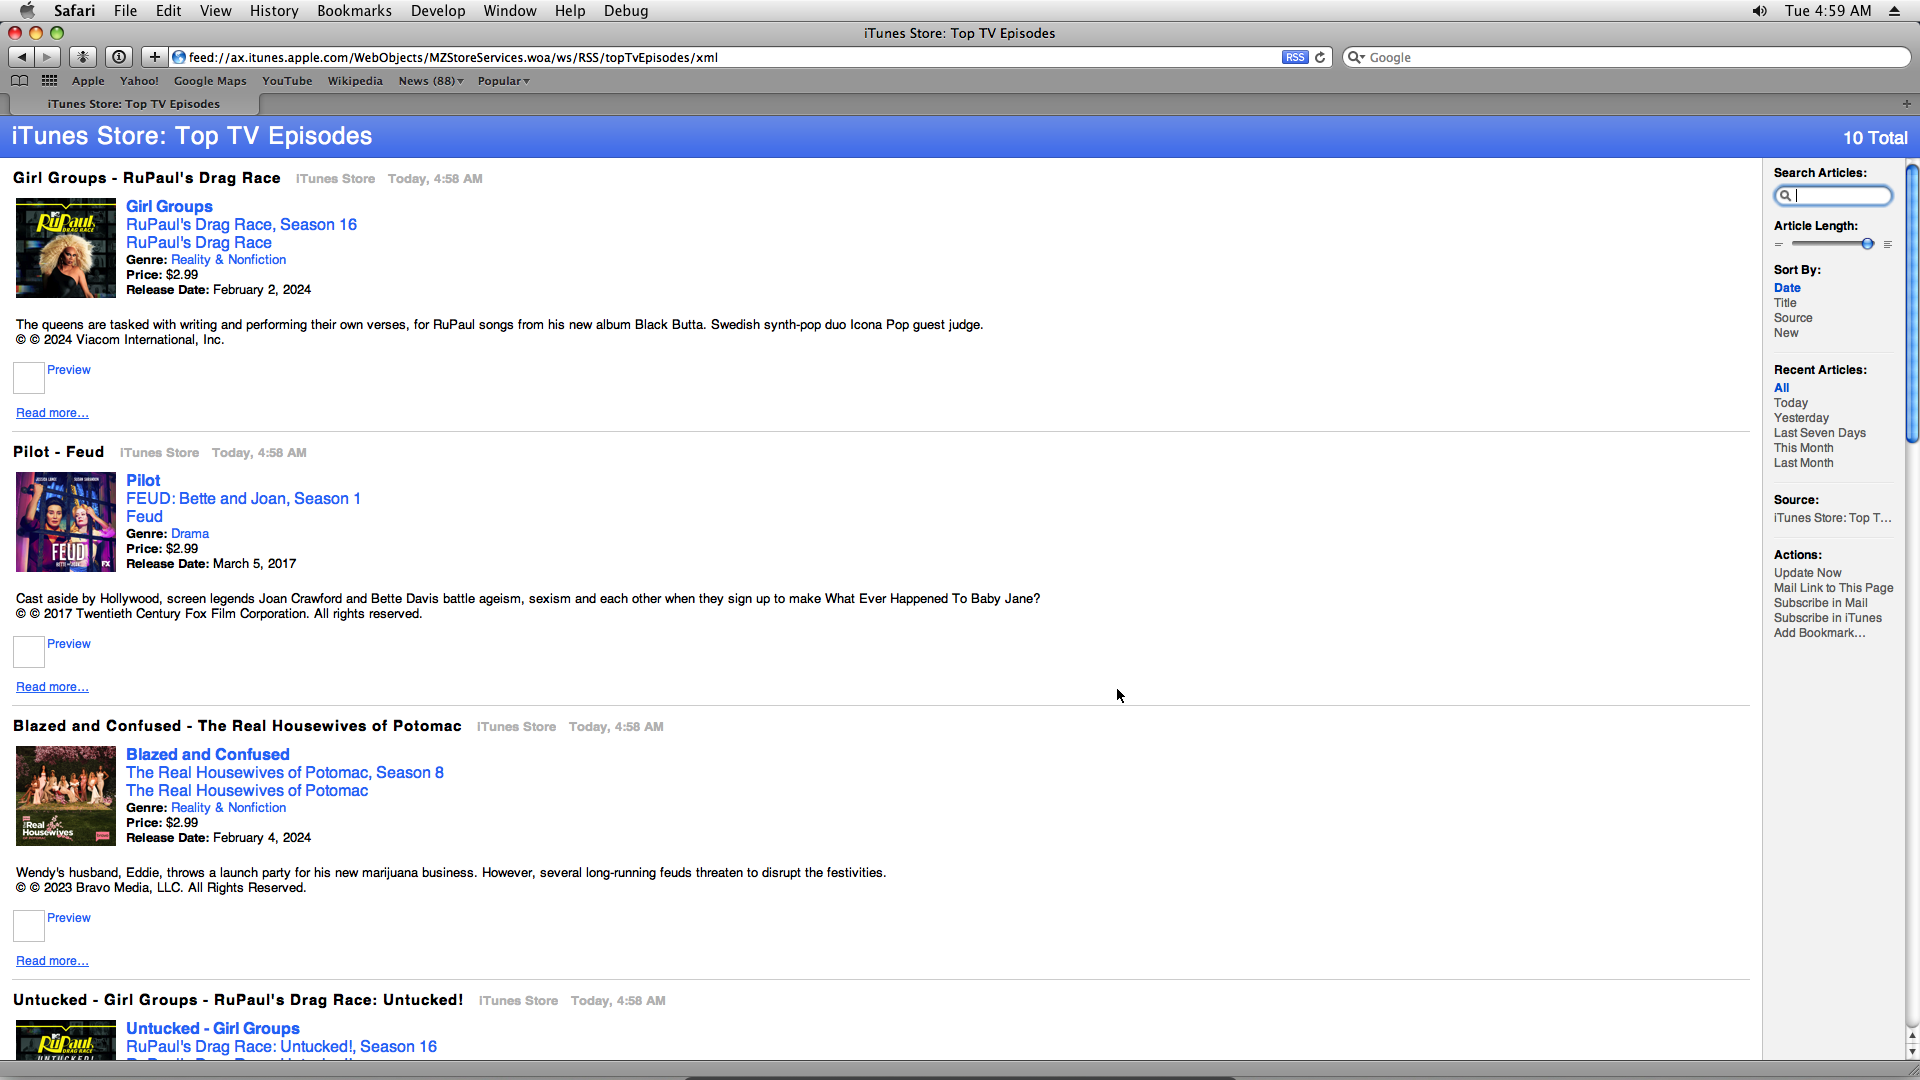Click the short article length icon
Screen dimensions: 1920x1080
coord(1779,244)
